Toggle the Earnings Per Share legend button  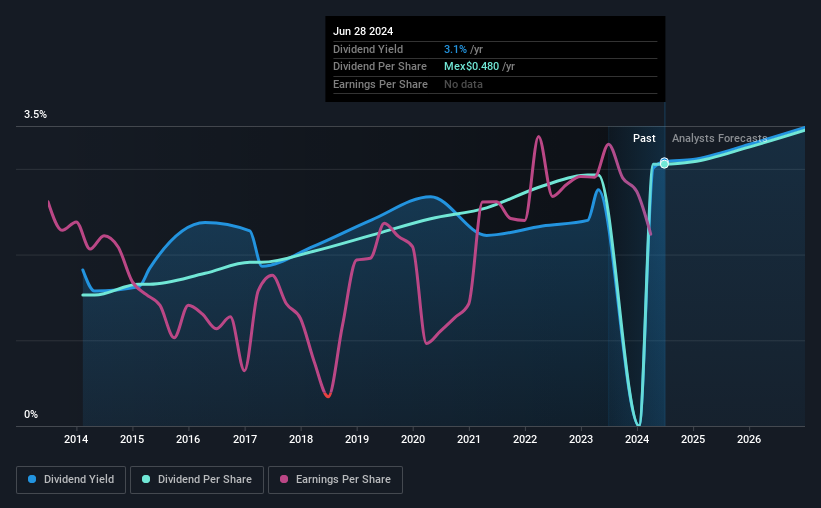click(x=335, y=480)
